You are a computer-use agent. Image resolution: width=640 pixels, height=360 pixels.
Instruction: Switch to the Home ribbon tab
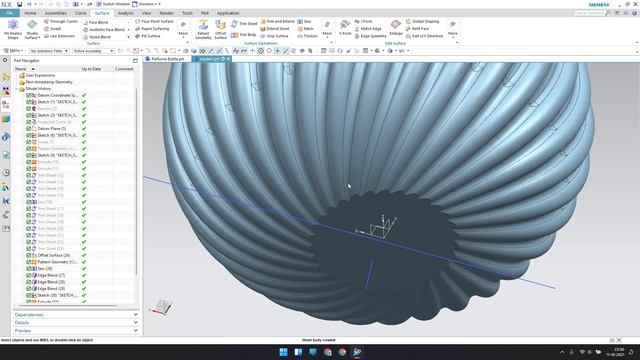[x=30, y=13]
